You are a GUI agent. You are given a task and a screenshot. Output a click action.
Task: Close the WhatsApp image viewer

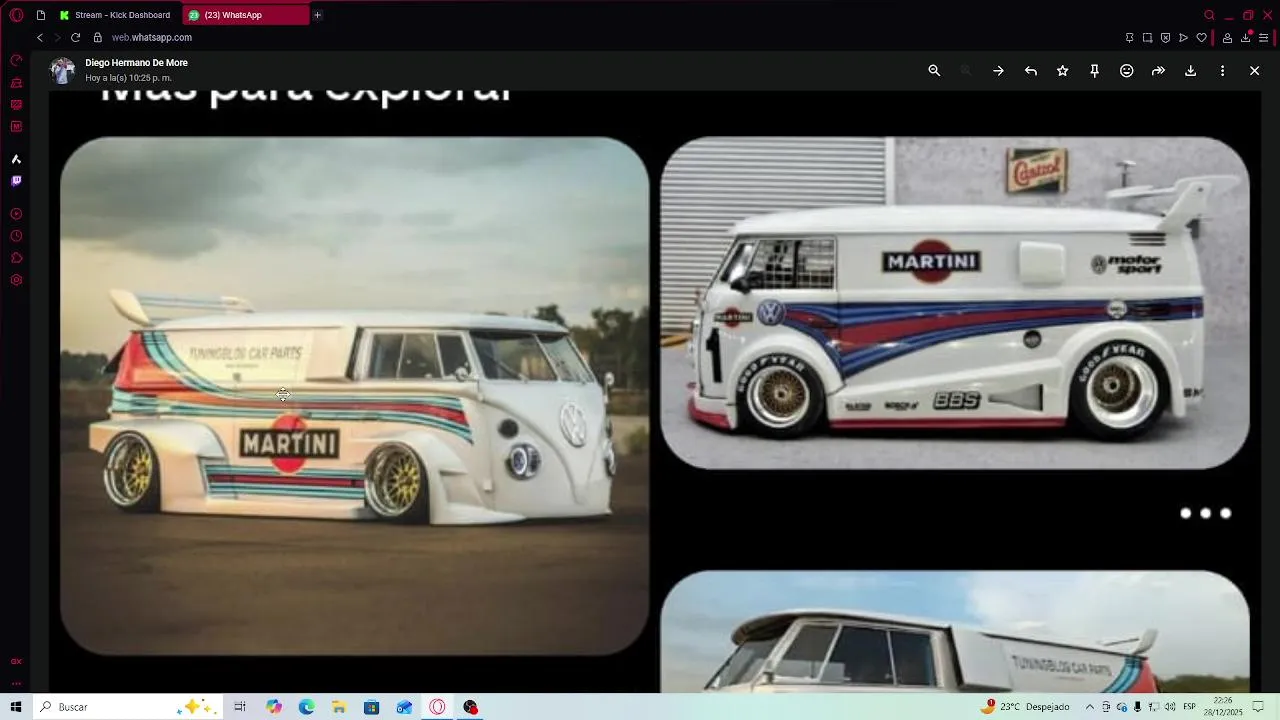[x=1254, y=71]
